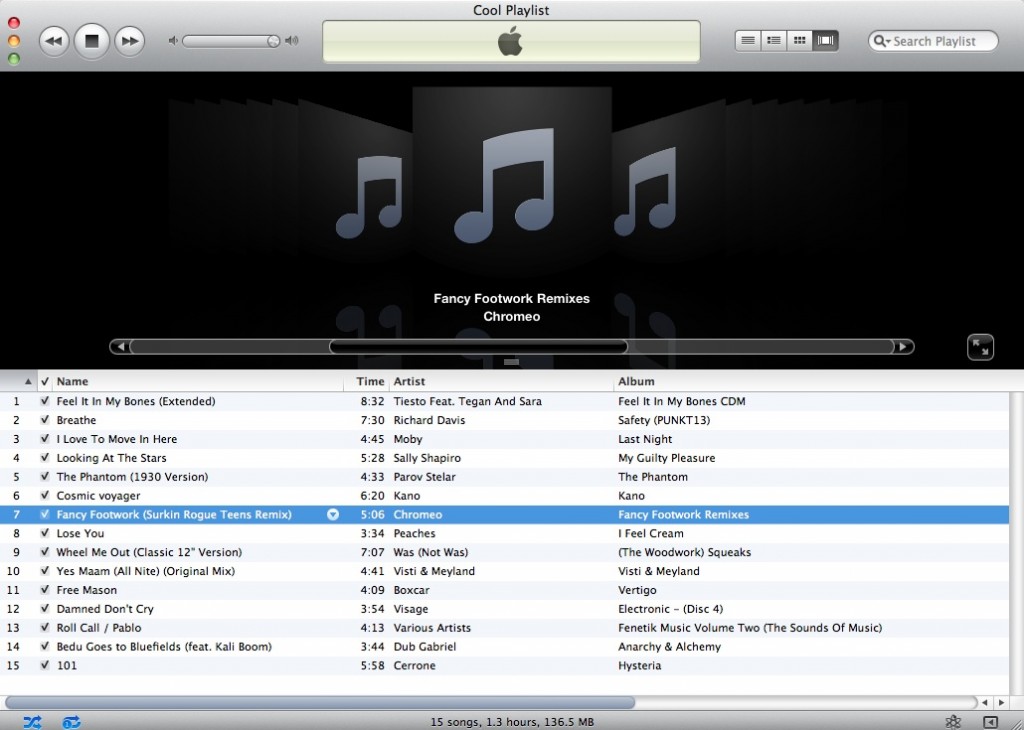The image size is (1024, 730).
Task: Start a Genius playlist from the gear icon
Action: [953, 720]
